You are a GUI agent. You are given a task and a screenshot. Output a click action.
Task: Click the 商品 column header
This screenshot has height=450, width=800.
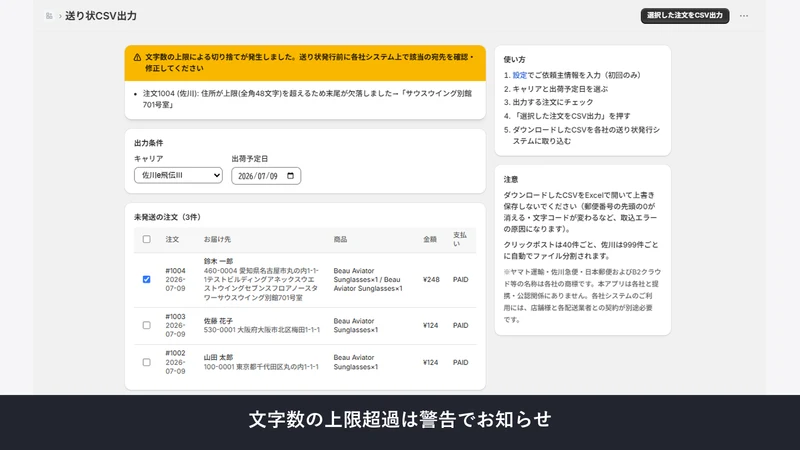pos(340,239)
